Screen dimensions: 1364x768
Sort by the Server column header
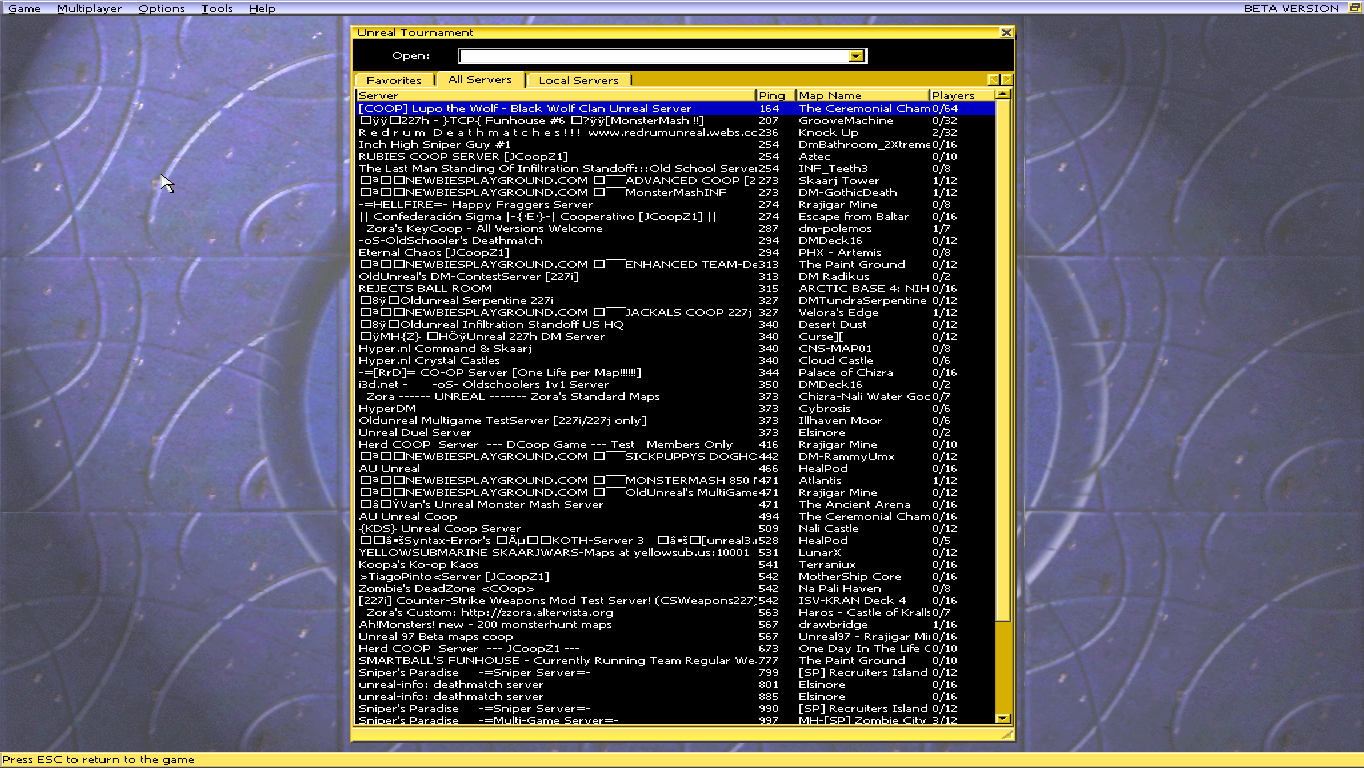tap(555, 95)
